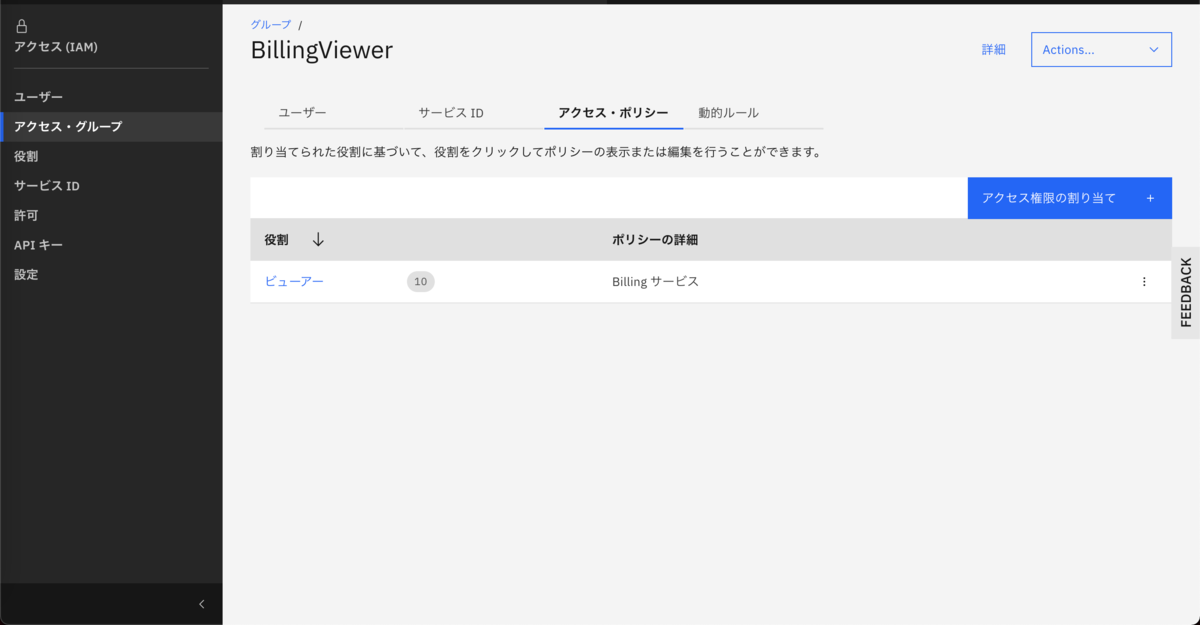This screenshot has height=625, width=1200.
Task: Click the アクセス (IAM) lock icon
Action: pyautogui.click(x=21, y=26)
